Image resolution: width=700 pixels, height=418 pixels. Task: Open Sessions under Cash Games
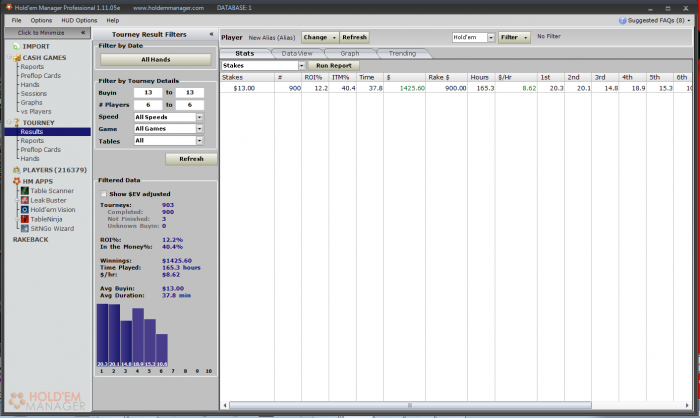[33, 93]
